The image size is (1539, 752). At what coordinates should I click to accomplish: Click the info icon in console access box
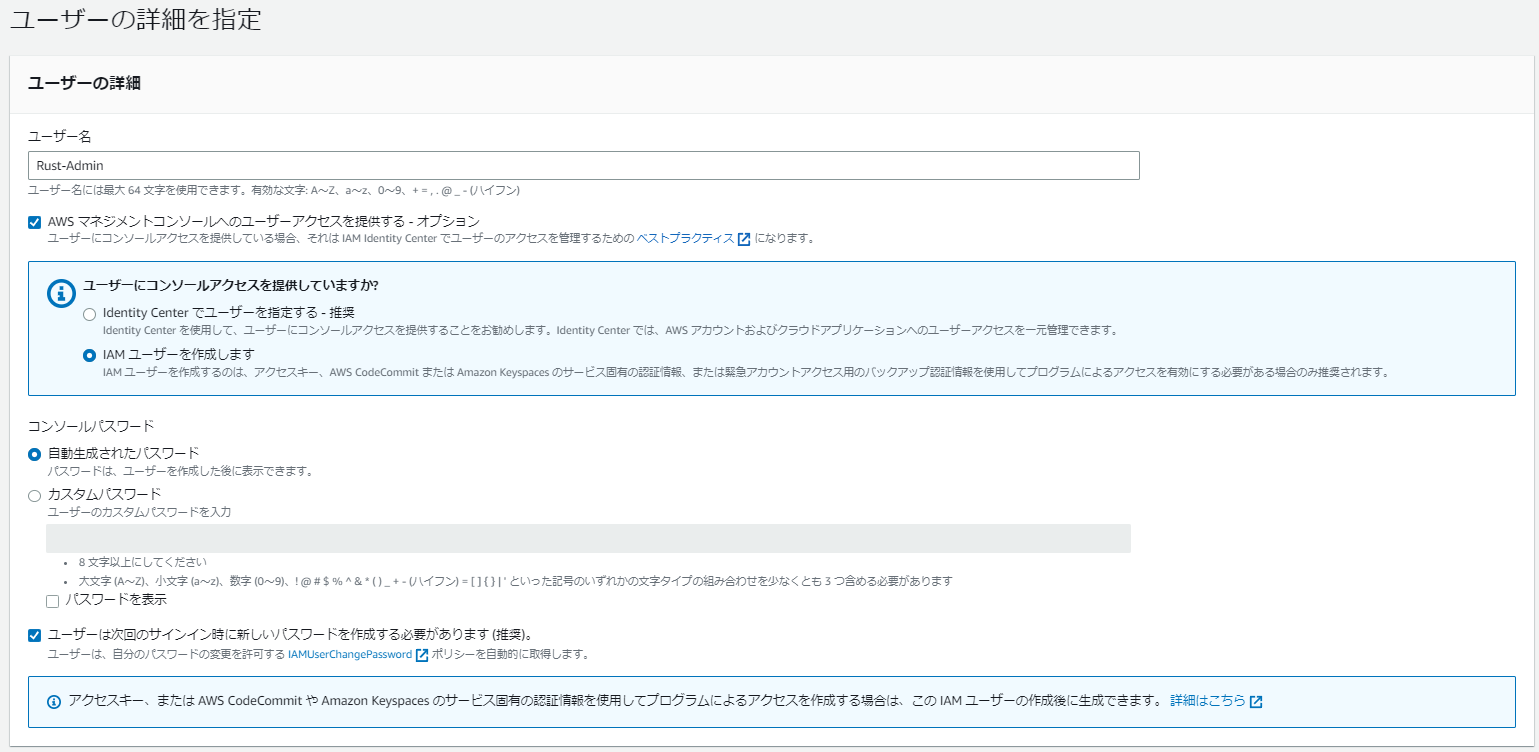(62, 293)
